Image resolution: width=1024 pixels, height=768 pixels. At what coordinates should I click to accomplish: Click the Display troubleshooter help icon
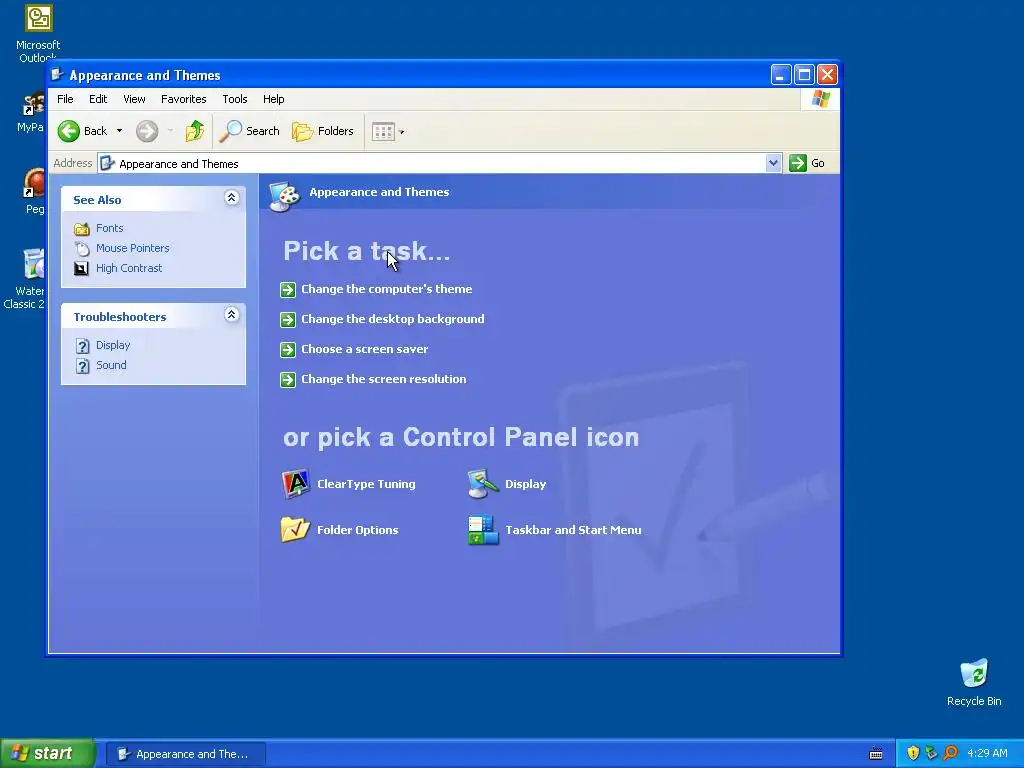pos(82,345)
